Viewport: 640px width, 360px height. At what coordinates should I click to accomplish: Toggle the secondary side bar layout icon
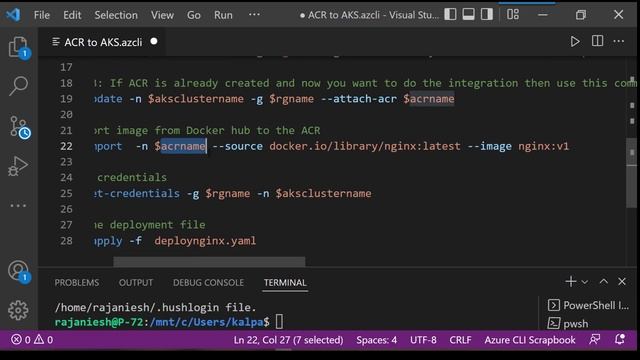point(487,15)
